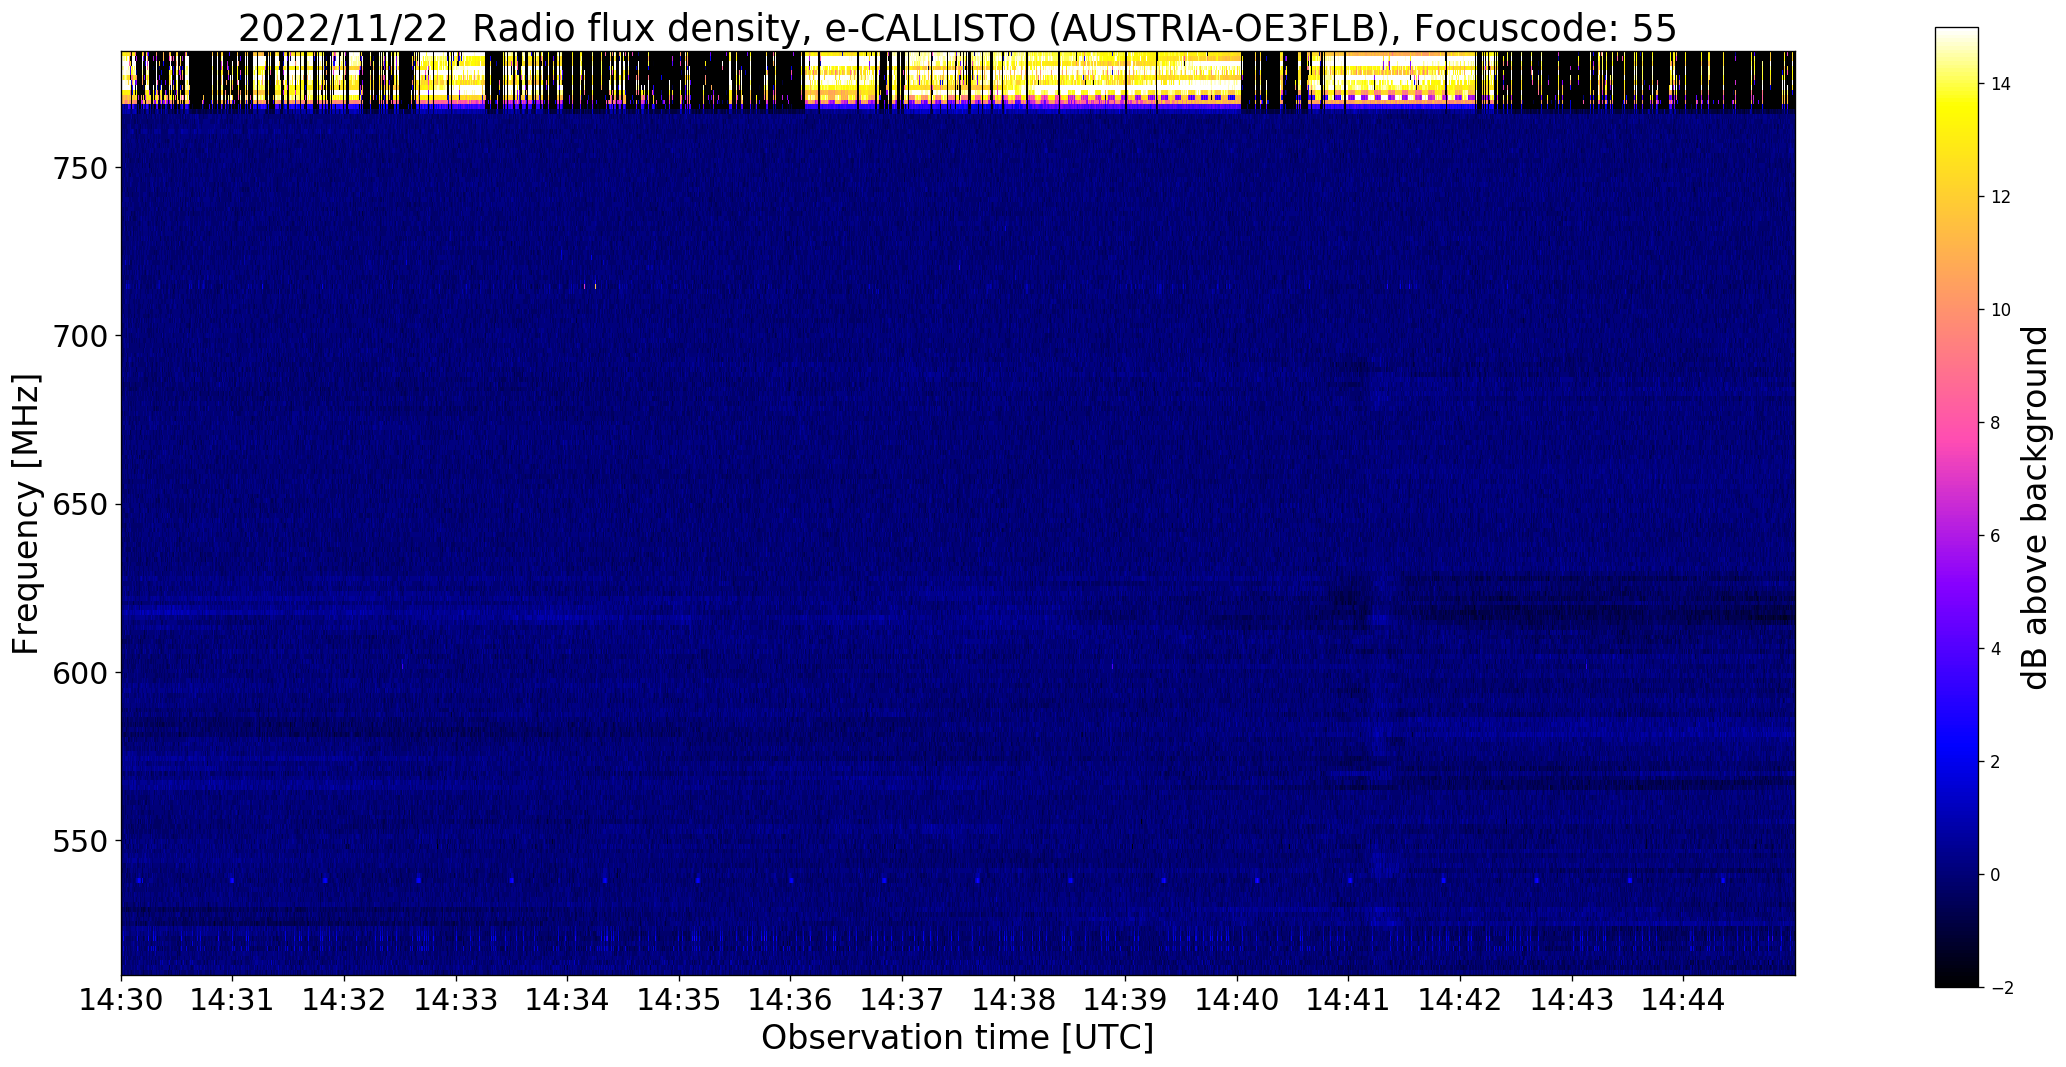Image resolution: width=2066 pixels, height=1067 pixels.
Task: Click the 14:34 time tick label
Action: pos(568,1000)
